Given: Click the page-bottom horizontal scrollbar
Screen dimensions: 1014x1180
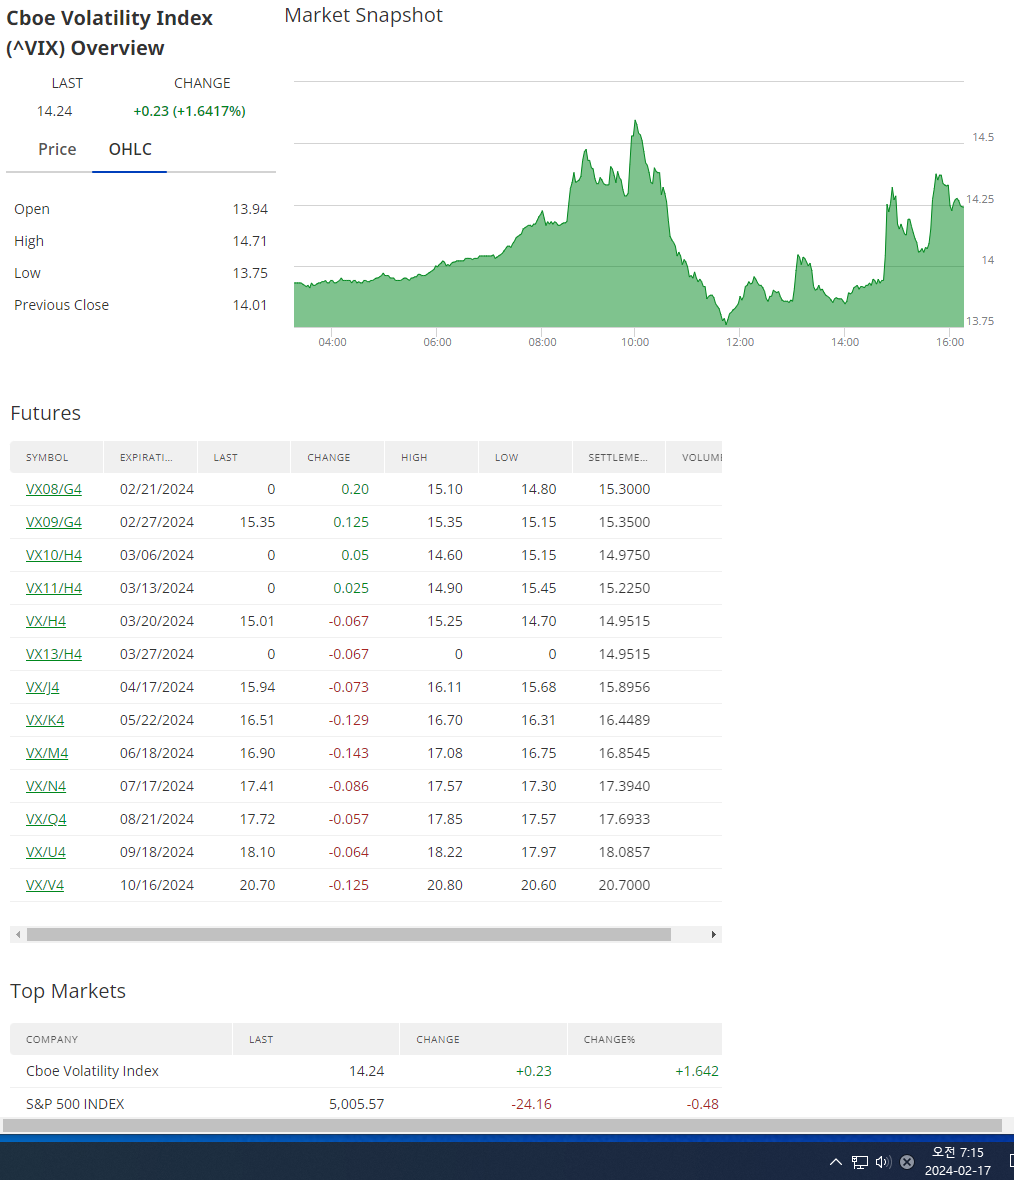Looking at the screenshot, I should click(x=502, y=1125).
